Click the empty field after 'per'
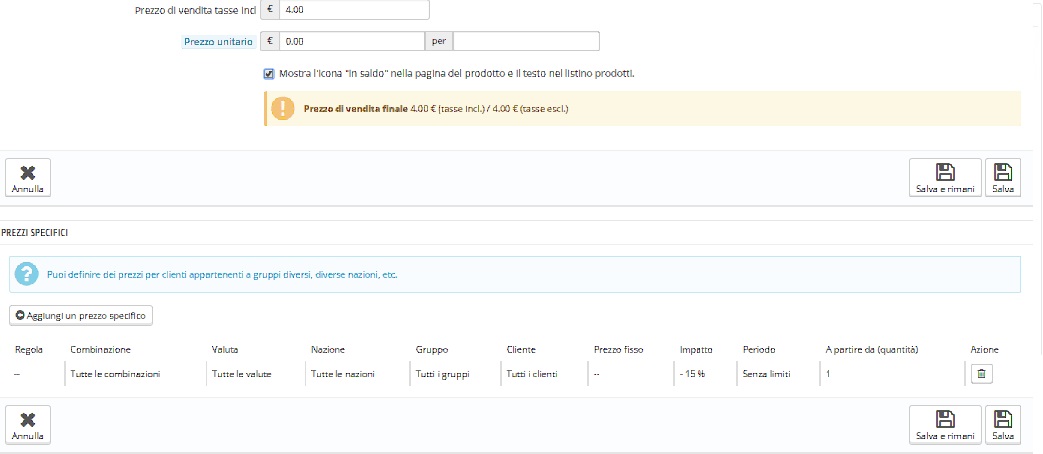The height and width of the screenshot is (454, 1043). 525,41
